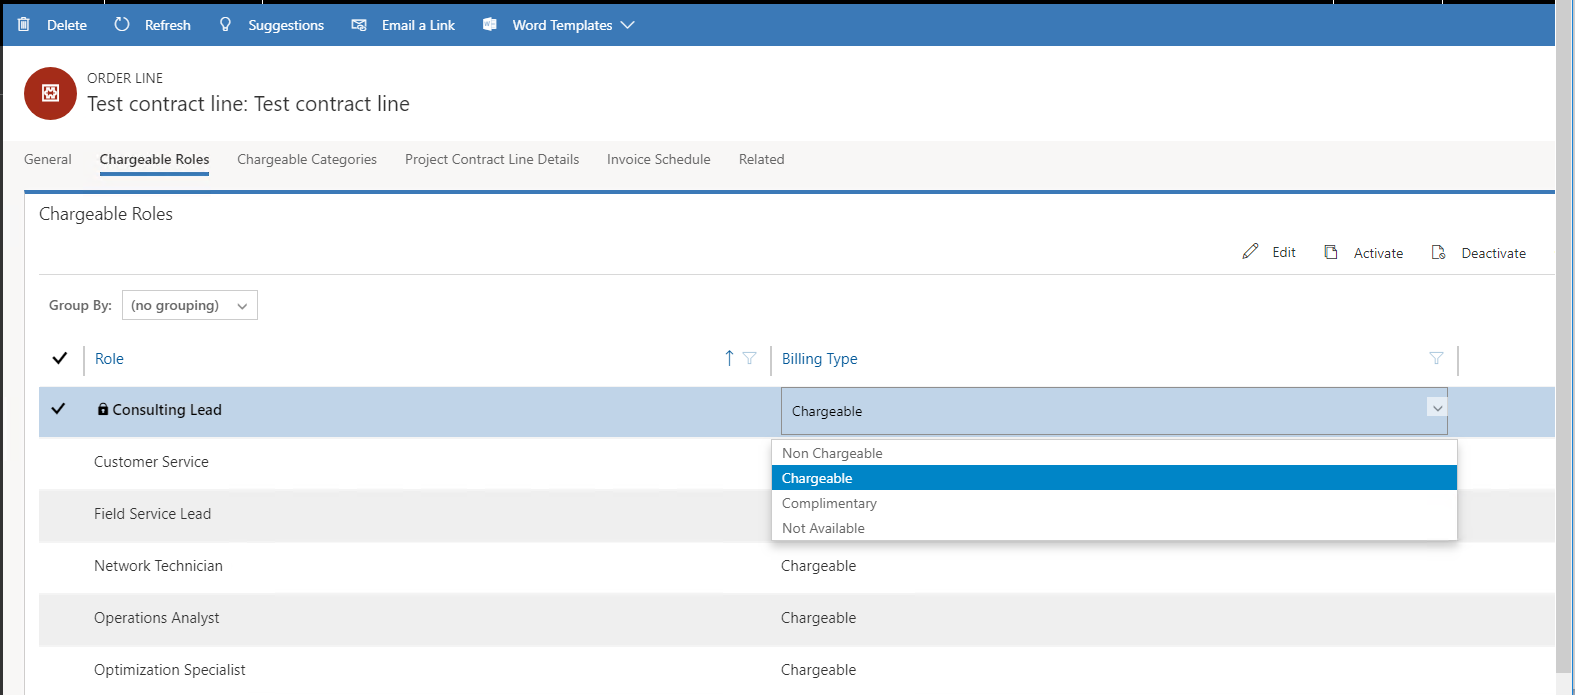The image size is (1575, 695).
Task: Click the red Order Line entity icon
Action: (x=50, y=93)
